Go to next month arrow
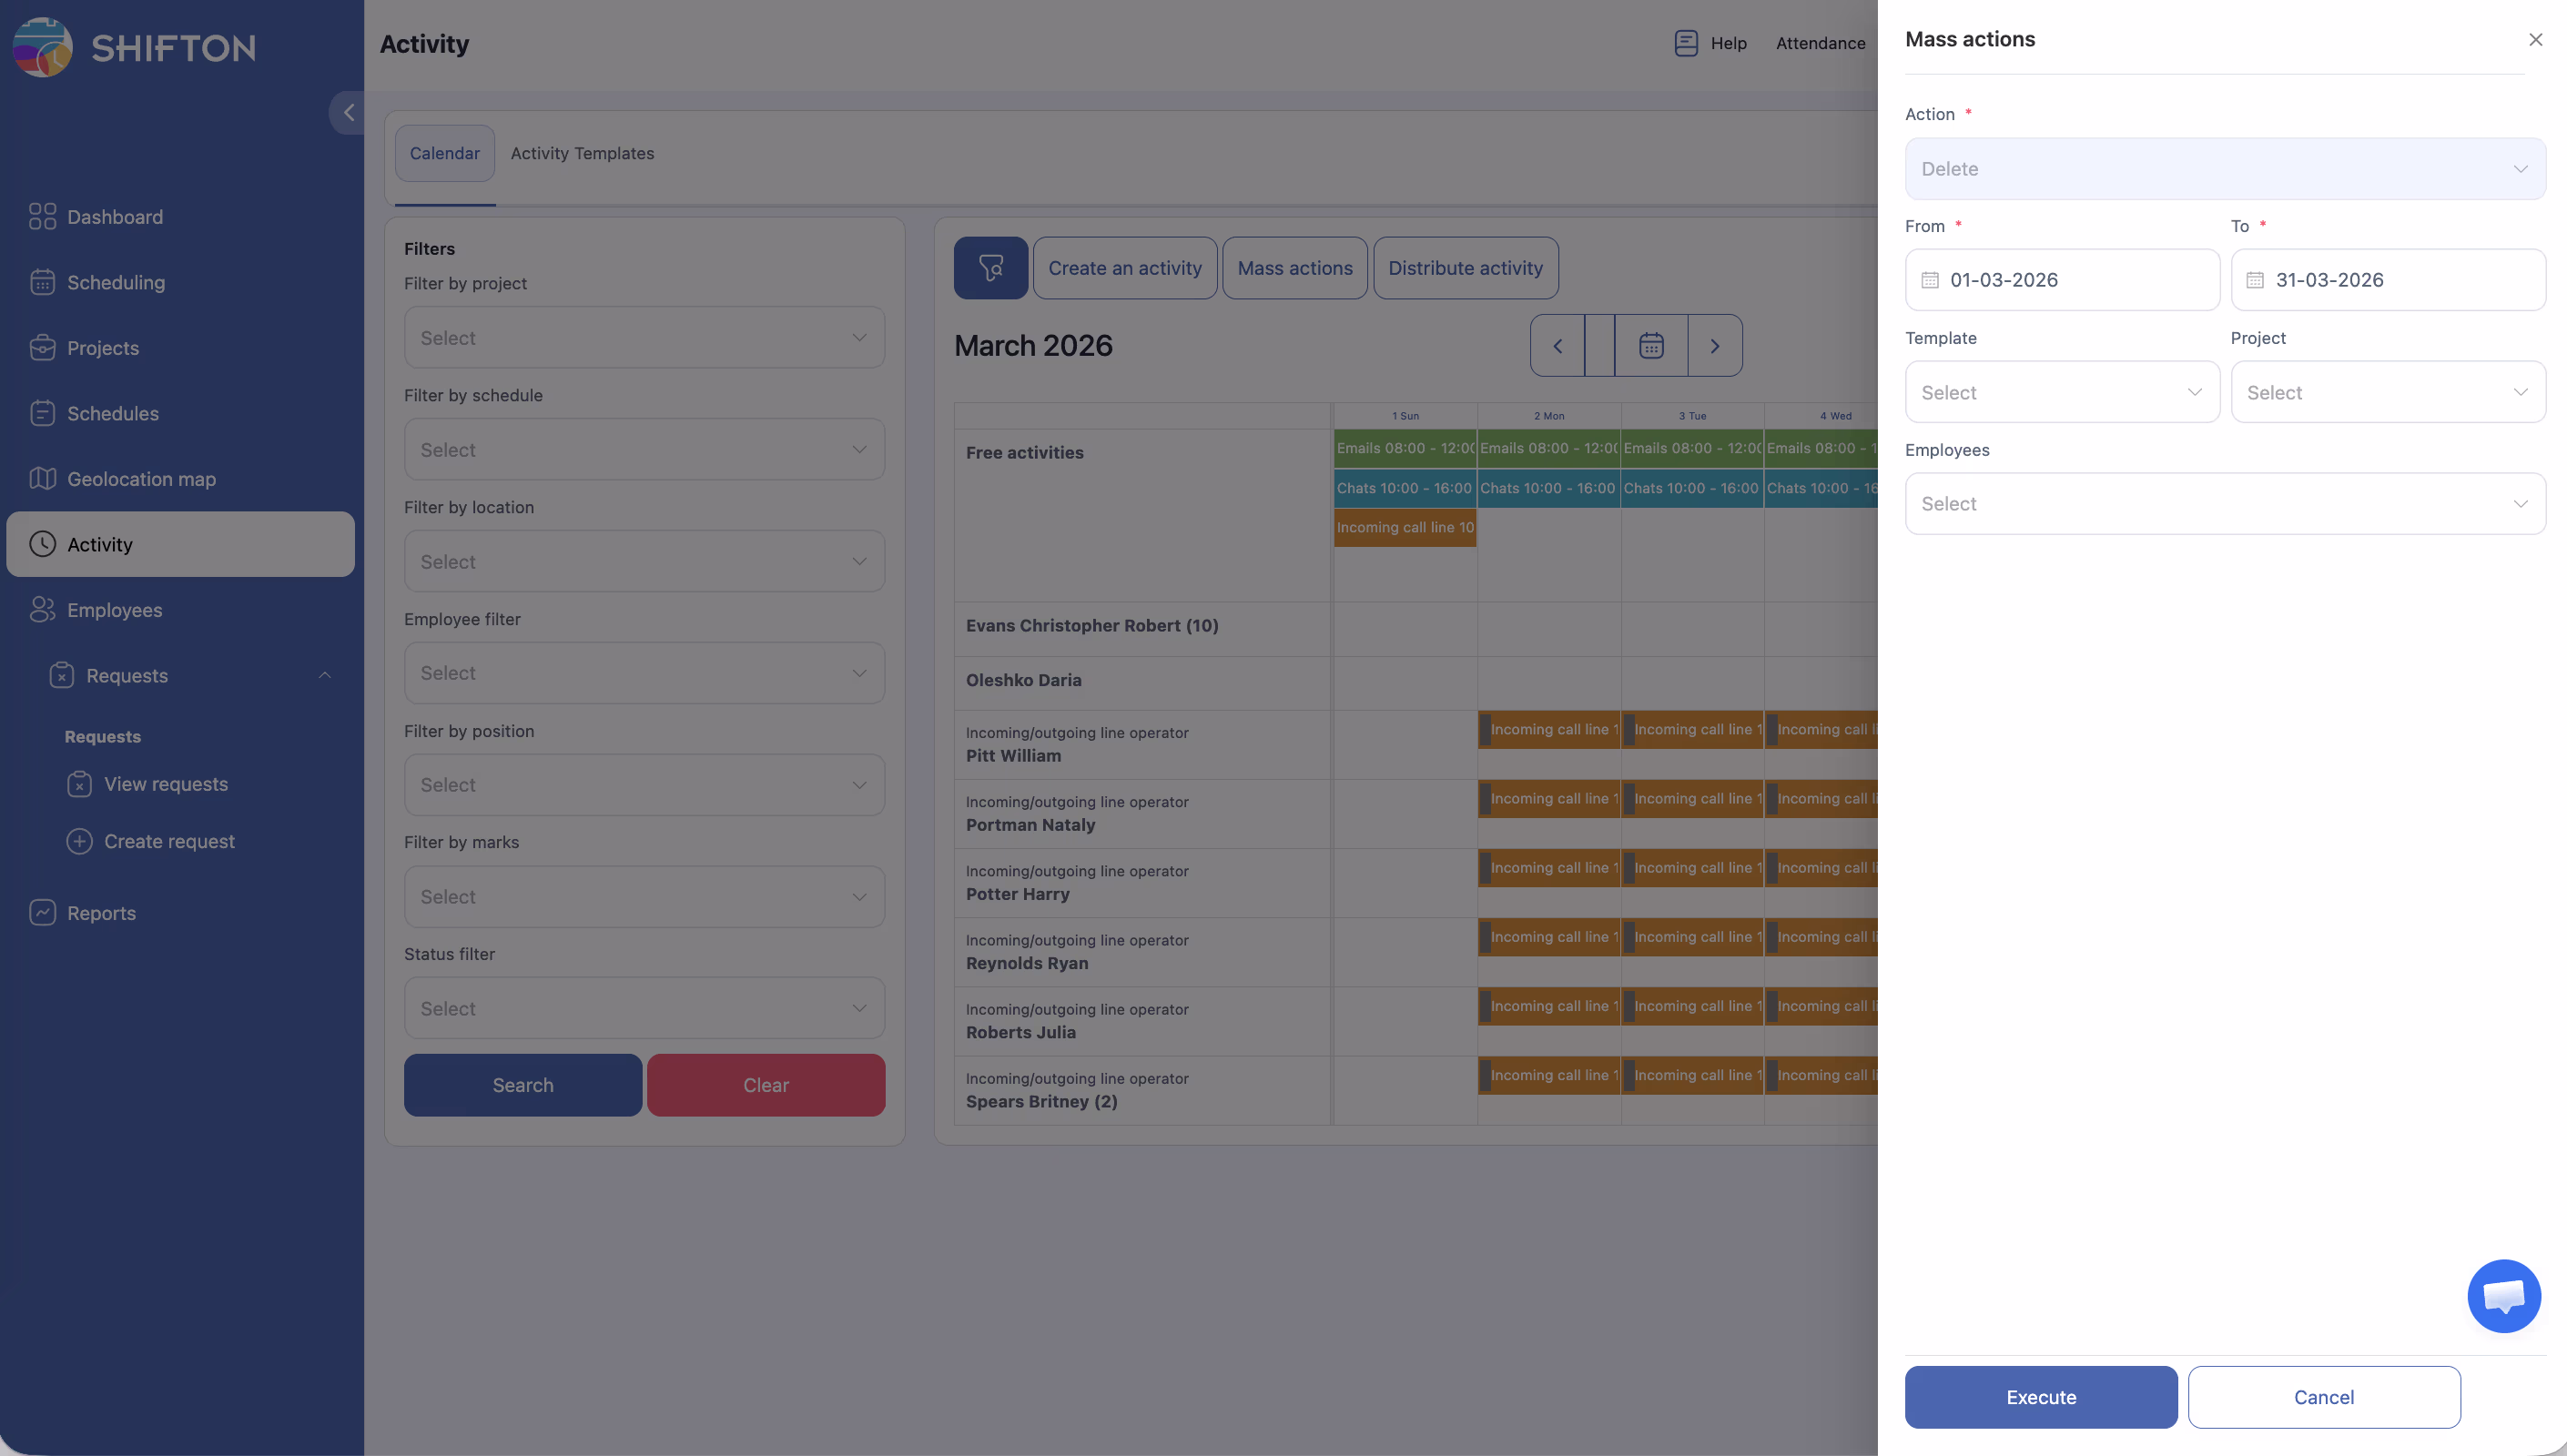Viewport: 2567px width, 1456px height. point(1714,346)
